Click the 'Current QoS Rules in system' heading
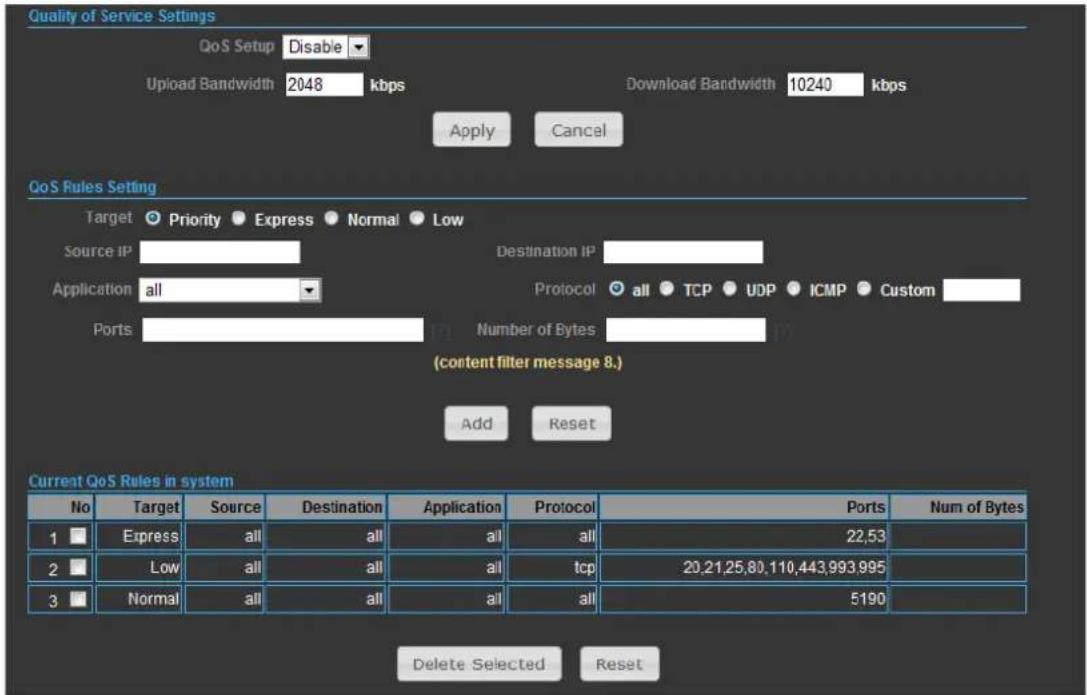The height and width of the screenshot is (695, 1087). pyautogui.click(x=131, y=481)
